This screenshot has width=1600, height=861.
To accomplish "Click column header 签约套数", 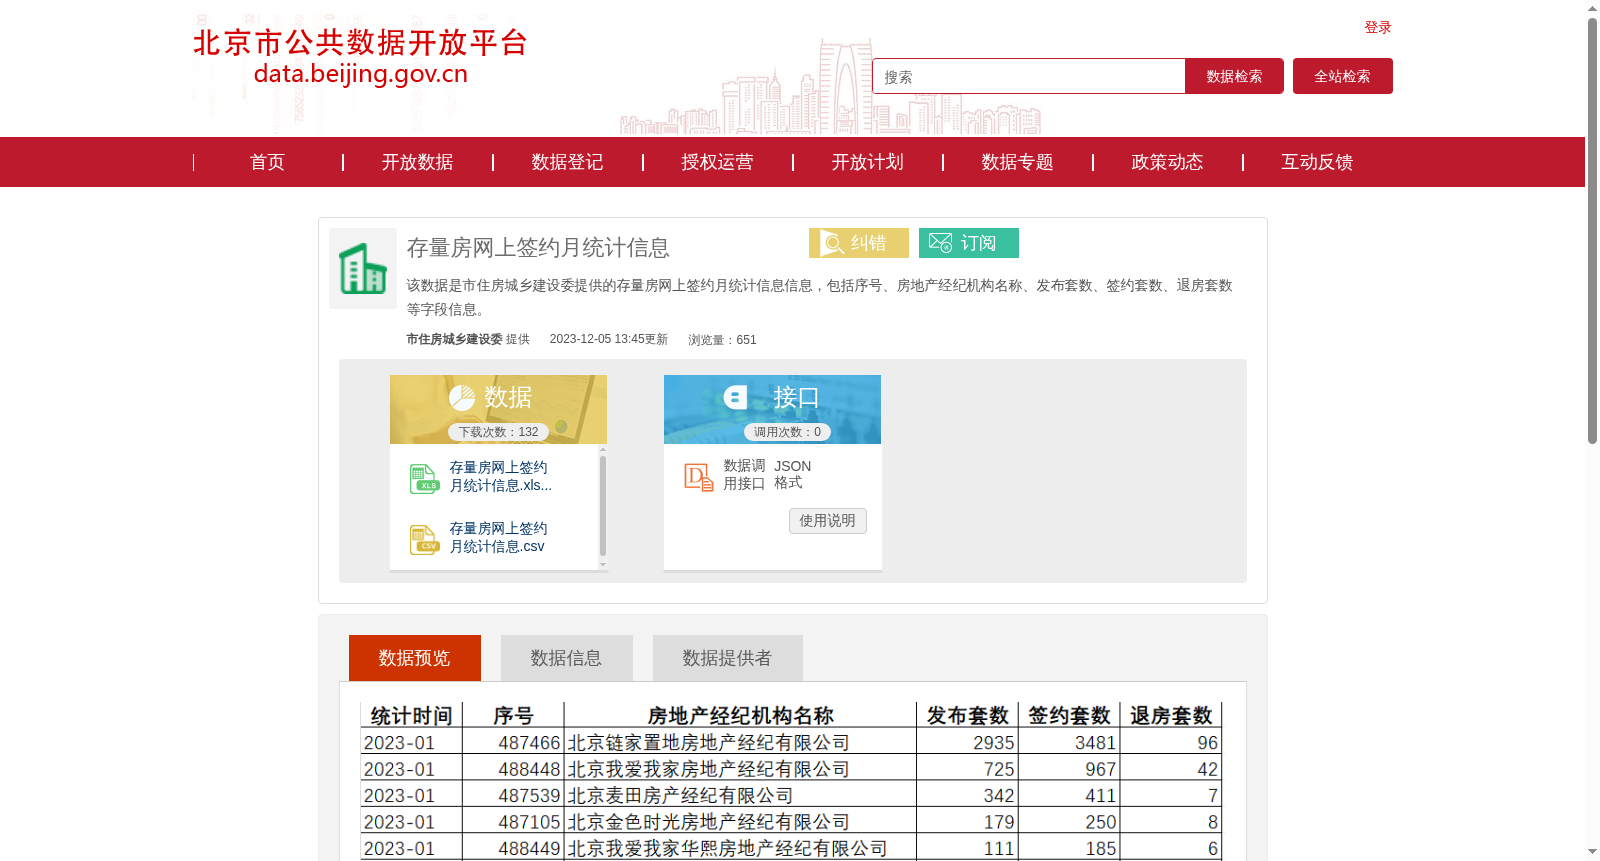I will 1069,715.
